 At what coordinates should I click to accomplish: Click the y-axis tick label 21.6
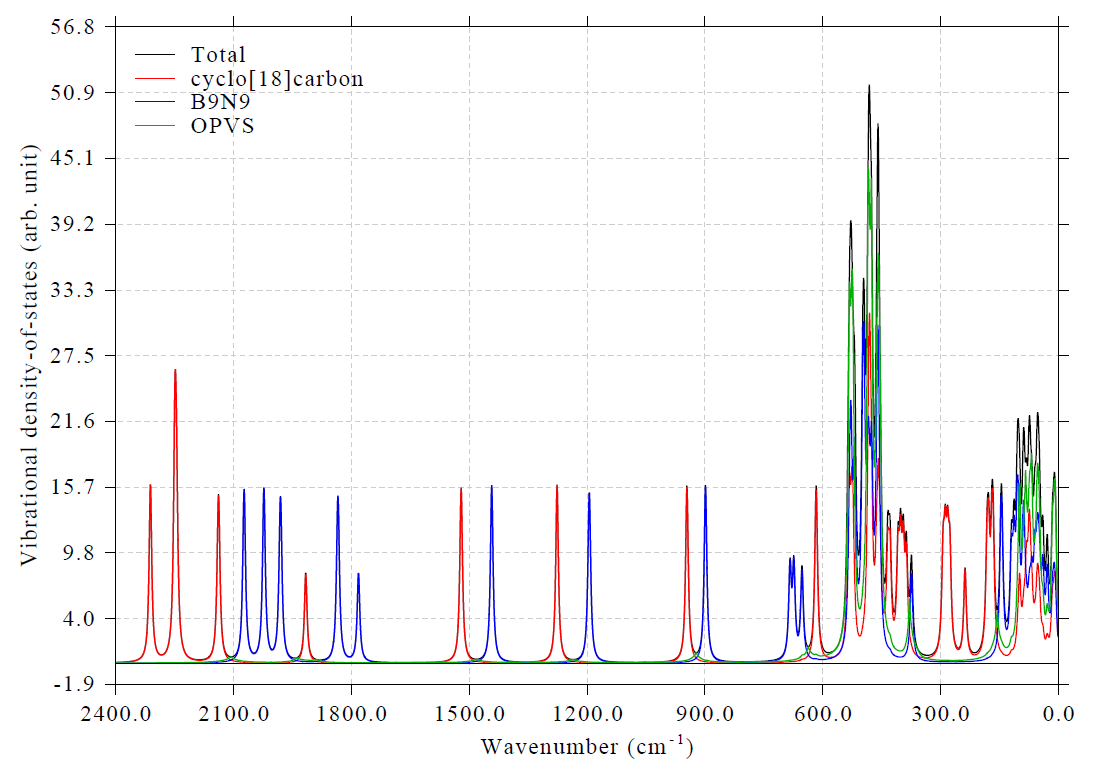(72, 421)
